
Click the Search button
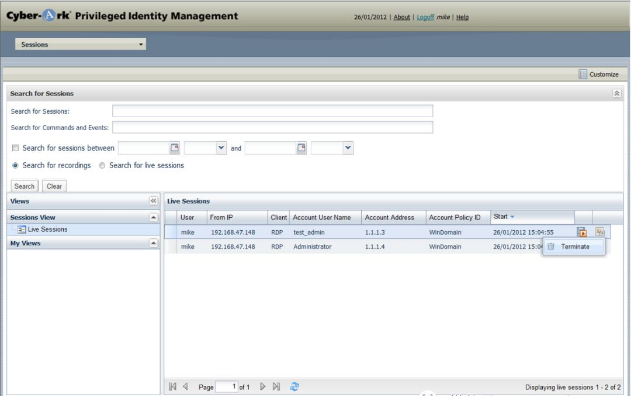[24, 186]
